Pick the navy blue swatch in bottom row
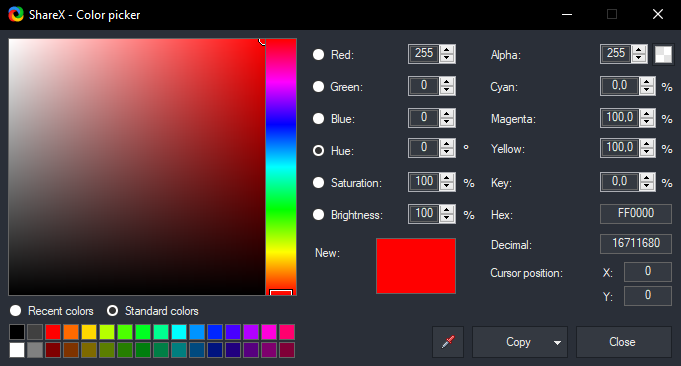This screenshot has height=366, width=681. (x=215, y=350)
